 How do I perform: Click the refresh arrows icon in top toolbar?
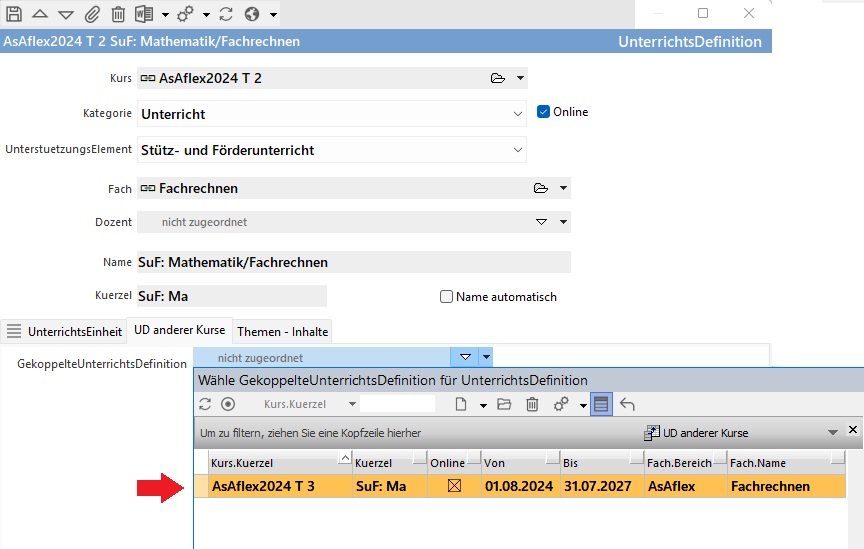(x=226, y=14)
